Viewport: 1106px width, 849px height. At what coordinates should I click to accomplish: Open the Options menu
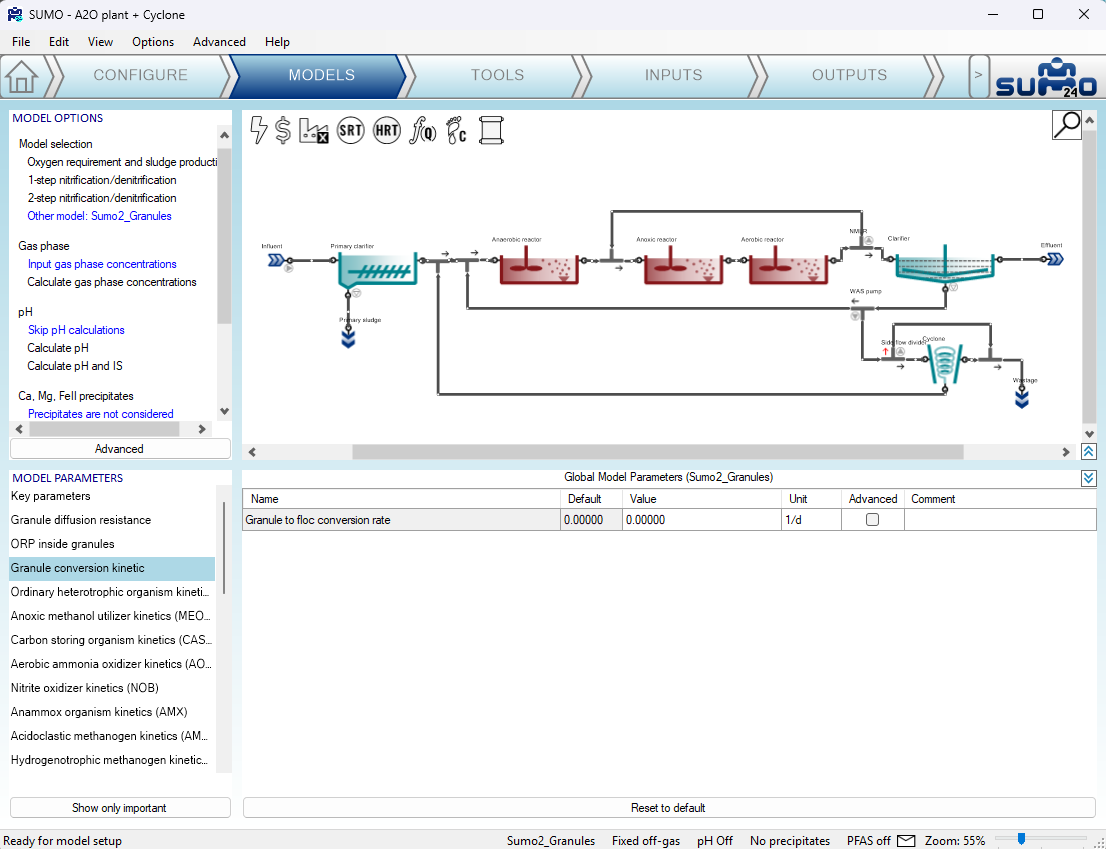click(x=153, y=42)
